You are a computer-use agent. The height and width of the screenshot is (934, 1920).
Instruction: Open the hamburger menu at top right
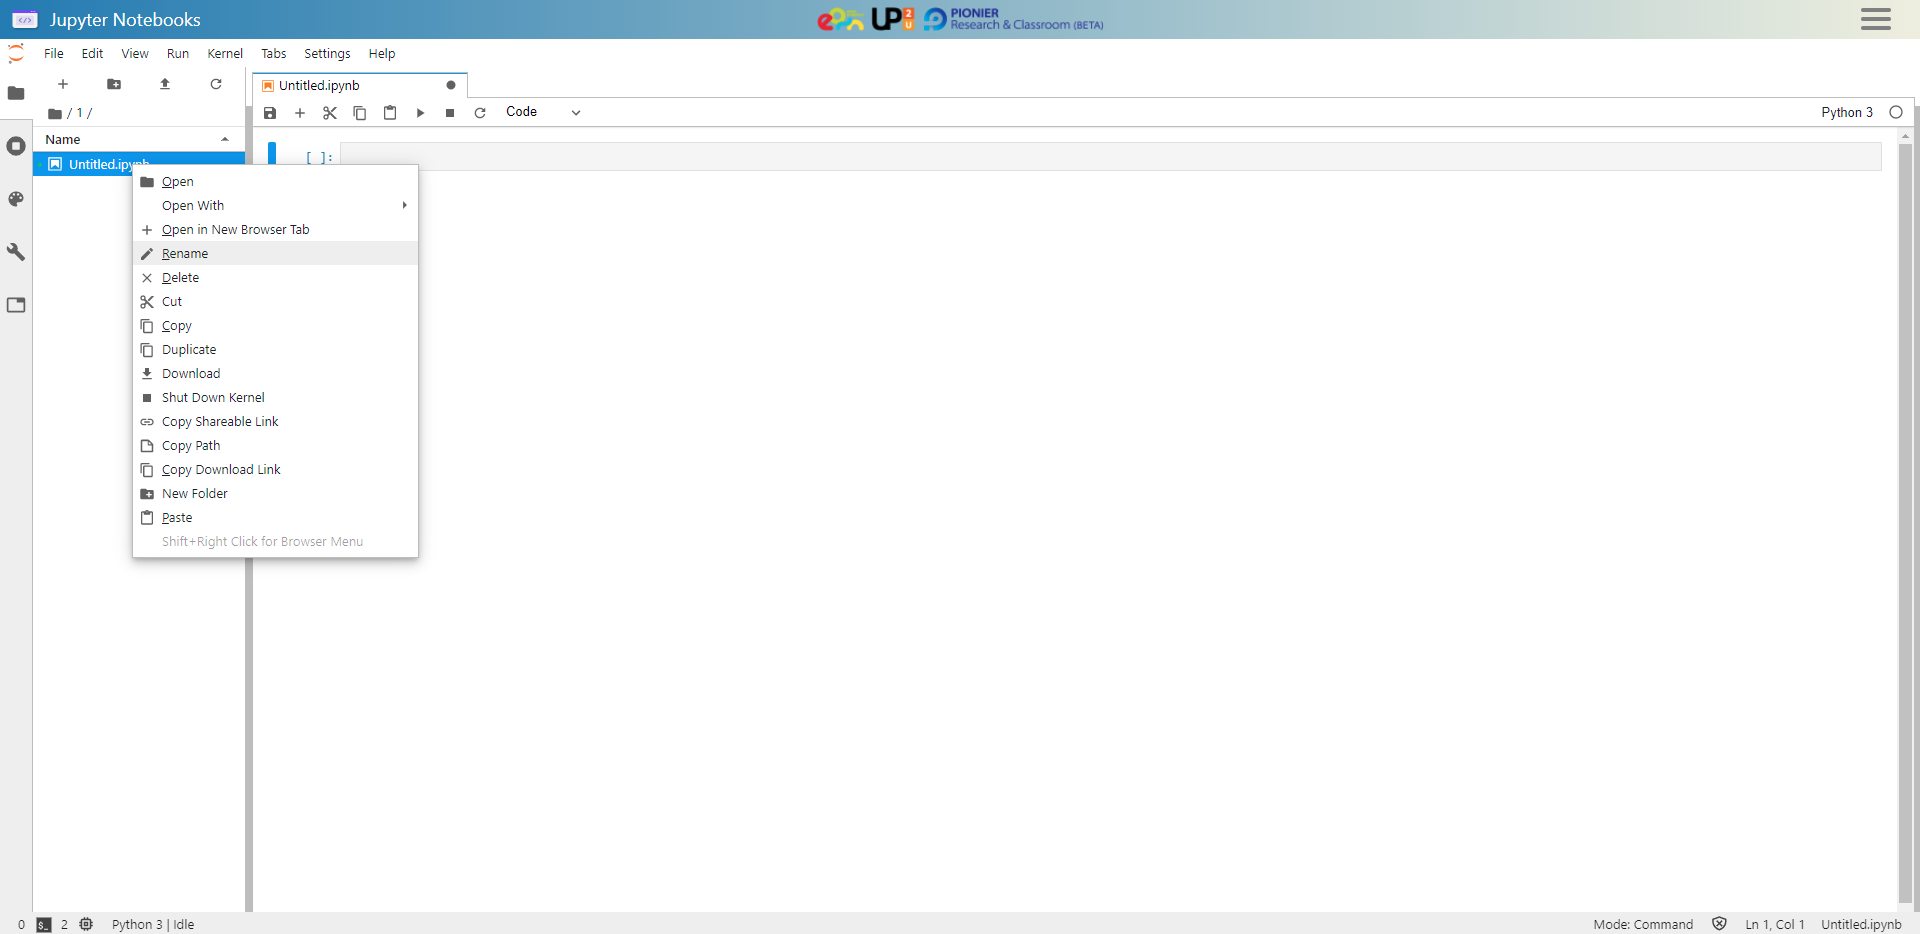1875,19
